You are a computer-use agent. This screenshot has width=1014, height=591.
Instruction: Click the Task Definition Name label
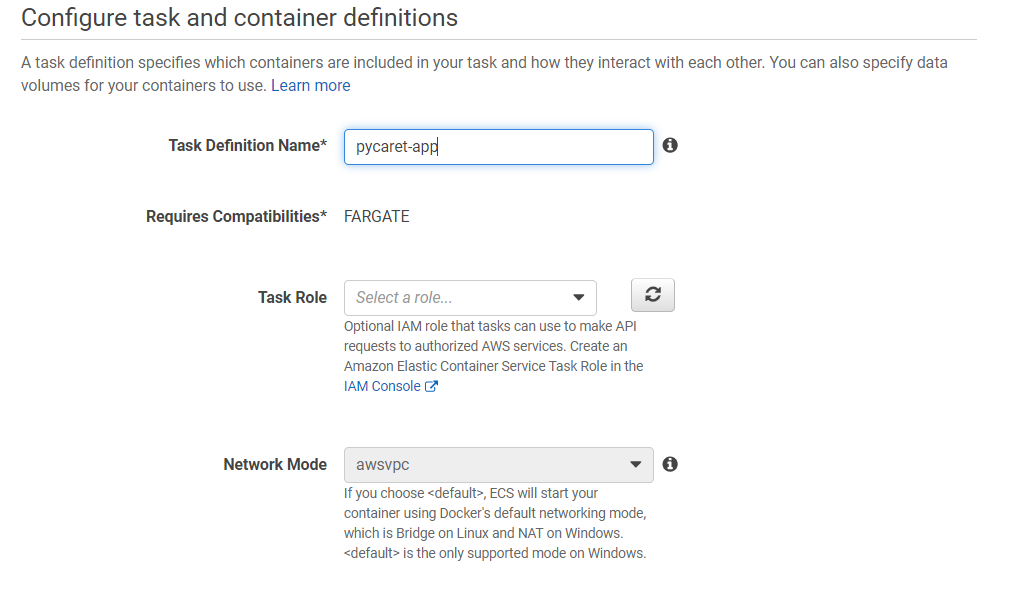(247, 146)
